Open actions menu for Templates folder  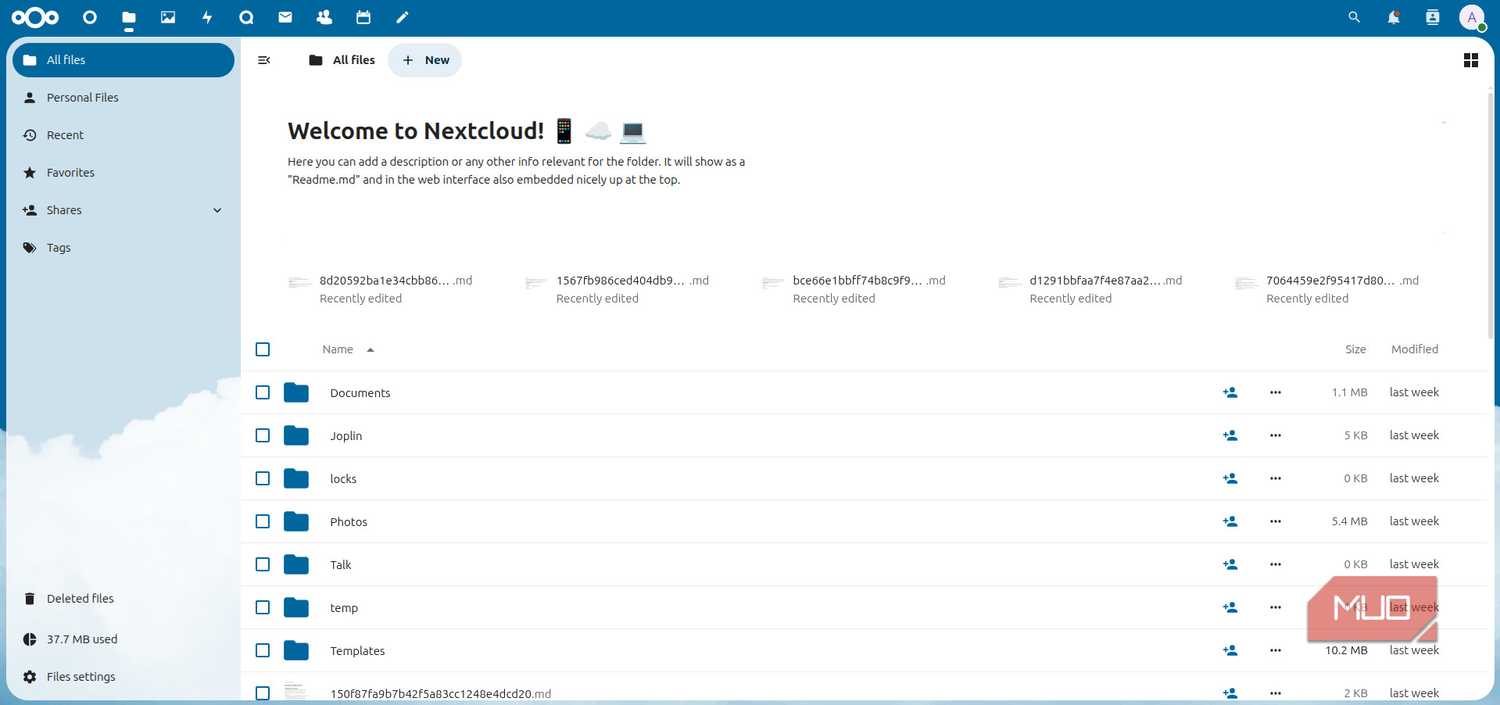coord(1275,651)
